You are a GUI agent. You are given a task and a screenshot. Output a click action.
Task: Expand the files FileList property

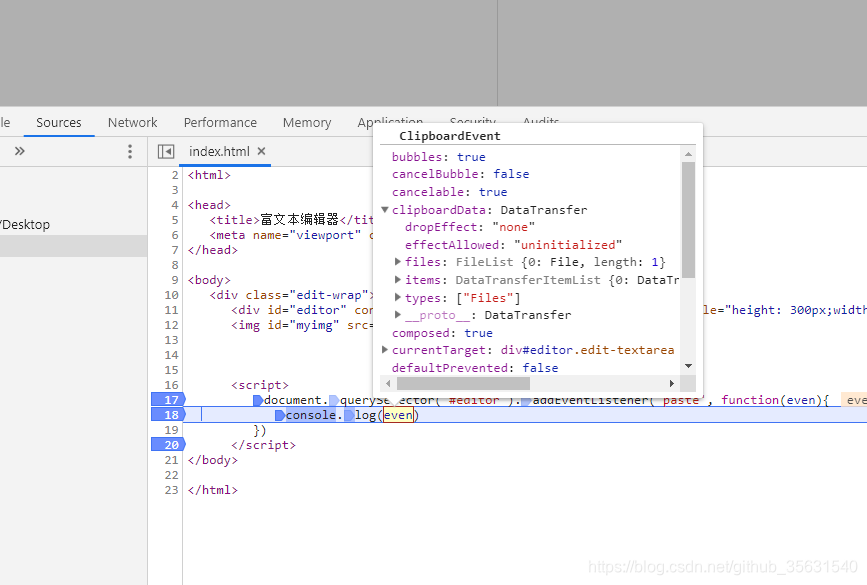click(x=398, y=262)
